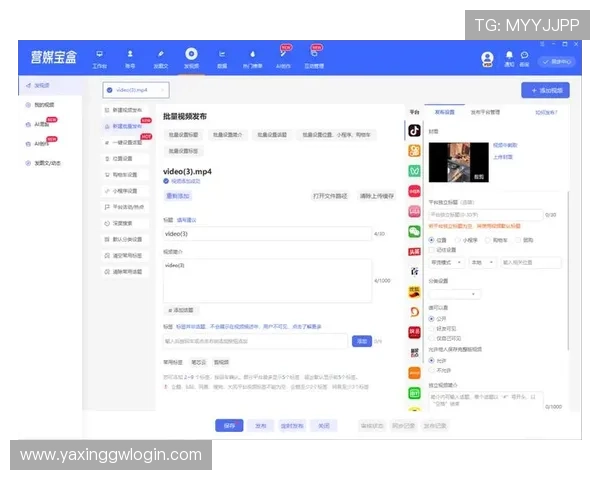This screenshot has height=480, width=600.
Task: Select the Douyin (TikTok) platform icon
Action: [414, 131]
